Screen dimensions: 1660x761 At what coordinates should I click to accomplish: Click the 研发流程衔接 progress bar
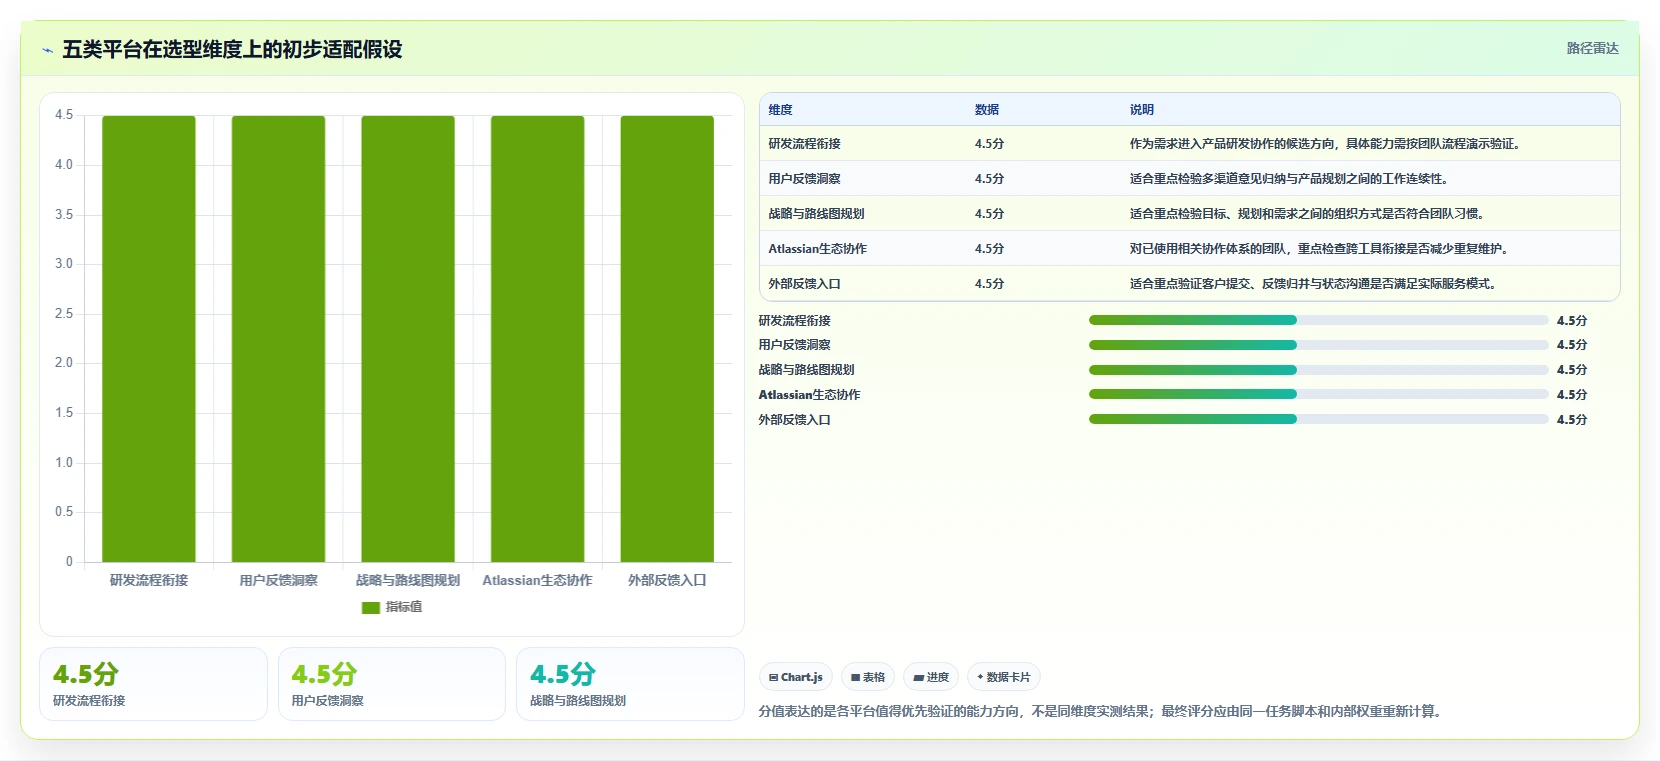click(1318, 320)
